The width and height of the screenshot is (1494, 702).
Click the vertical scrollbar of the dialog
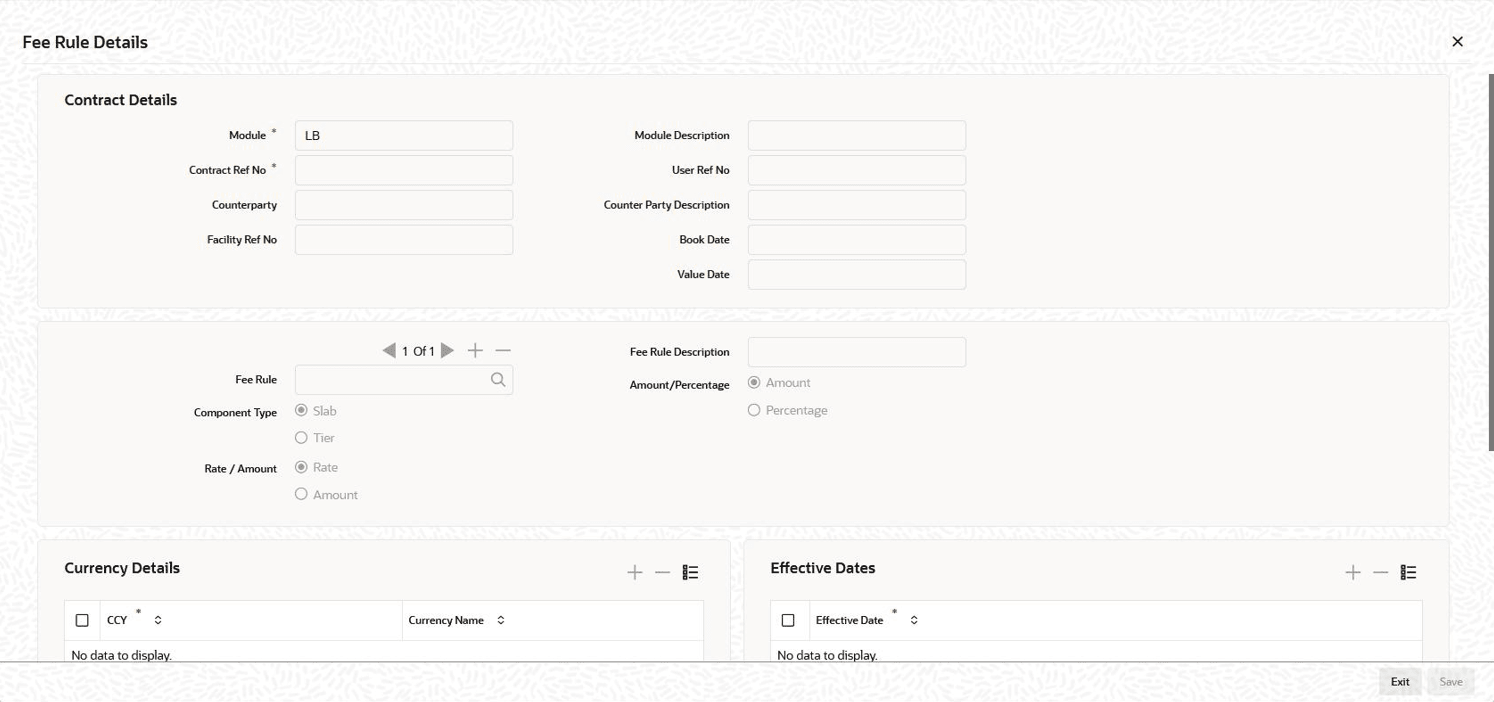tap(1490, 262)
